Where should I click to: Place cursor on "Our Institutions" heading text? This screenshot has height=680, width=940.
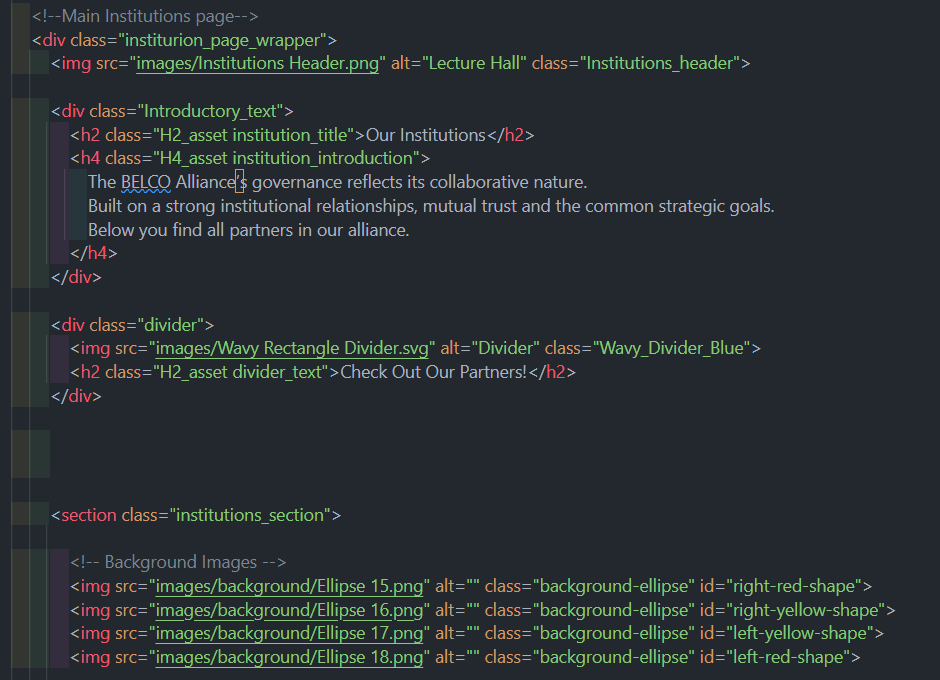coord(425,135)
